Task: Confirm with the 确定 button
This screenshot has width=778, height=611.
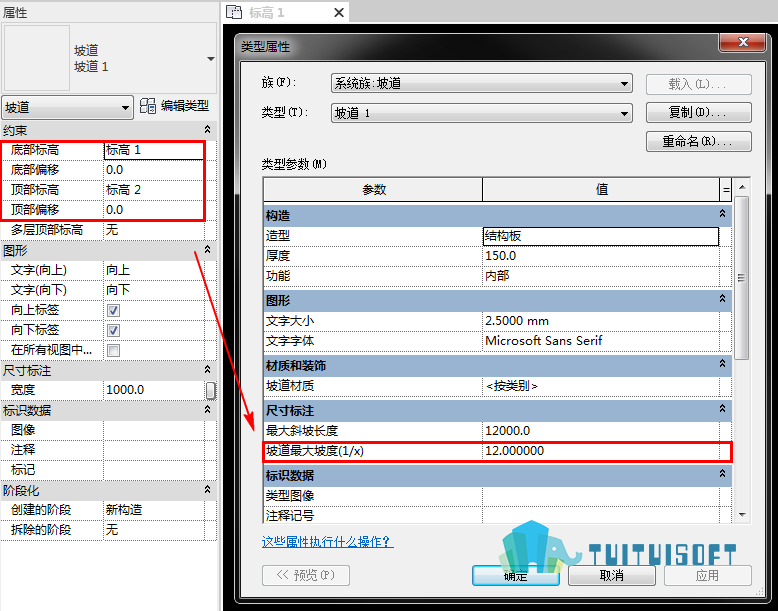Action: click(x=516, y=576)
